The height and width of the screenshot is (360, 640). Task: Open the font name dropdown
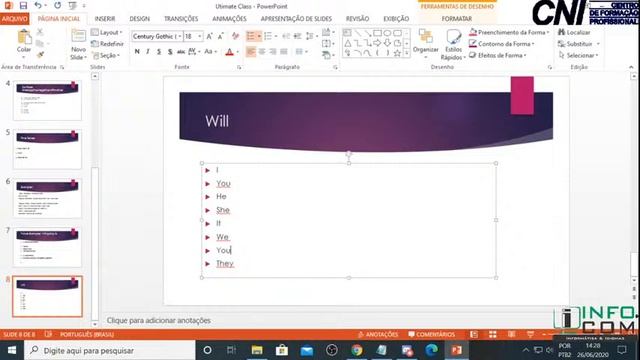pyautogui.click(x=180, y=36)
